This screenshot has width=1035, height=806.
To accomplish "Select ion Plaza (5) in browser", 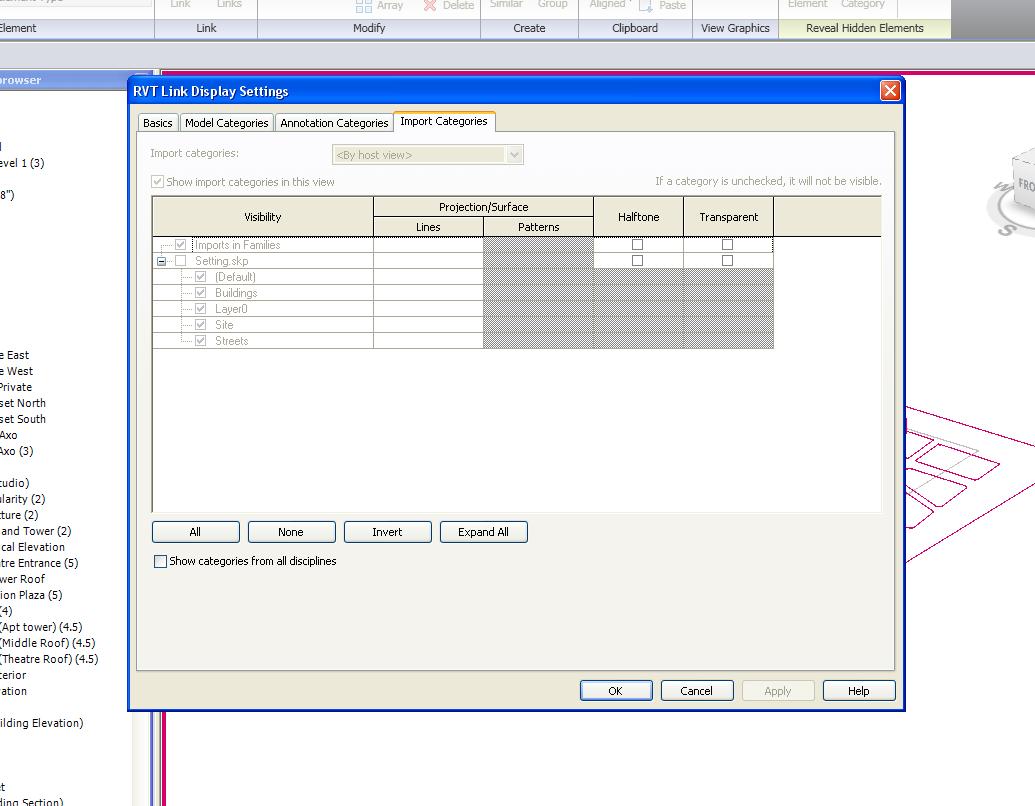I will coord(31,595).
